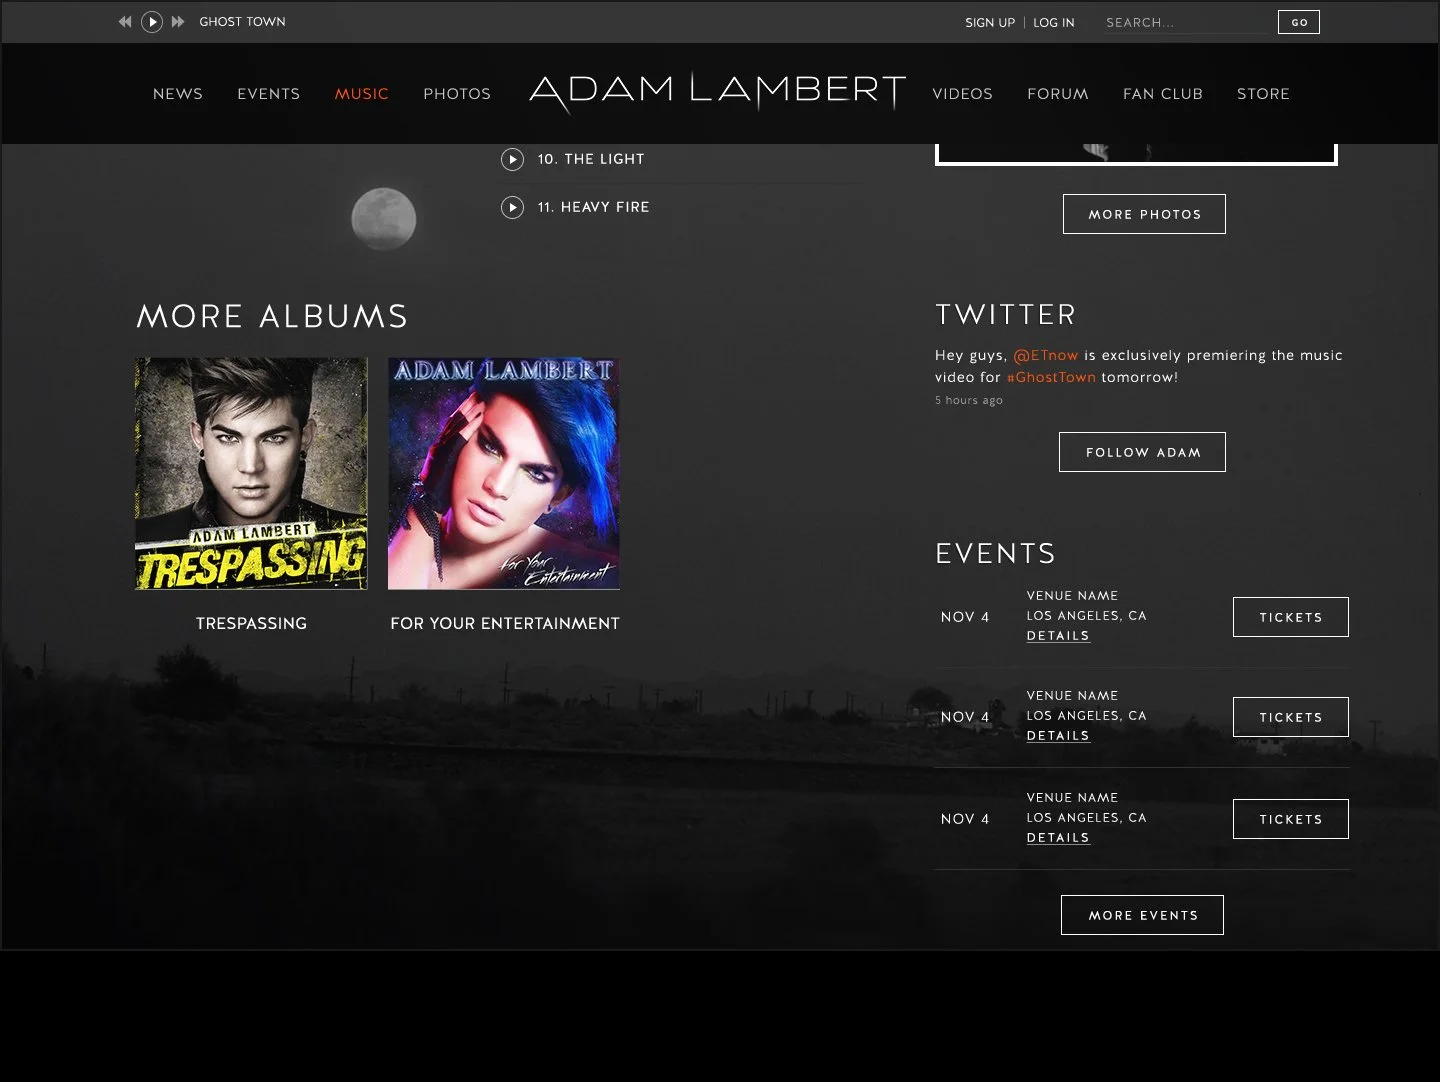Go to the Videos section
The image size is (1440, 1082).
pos(962,94)
